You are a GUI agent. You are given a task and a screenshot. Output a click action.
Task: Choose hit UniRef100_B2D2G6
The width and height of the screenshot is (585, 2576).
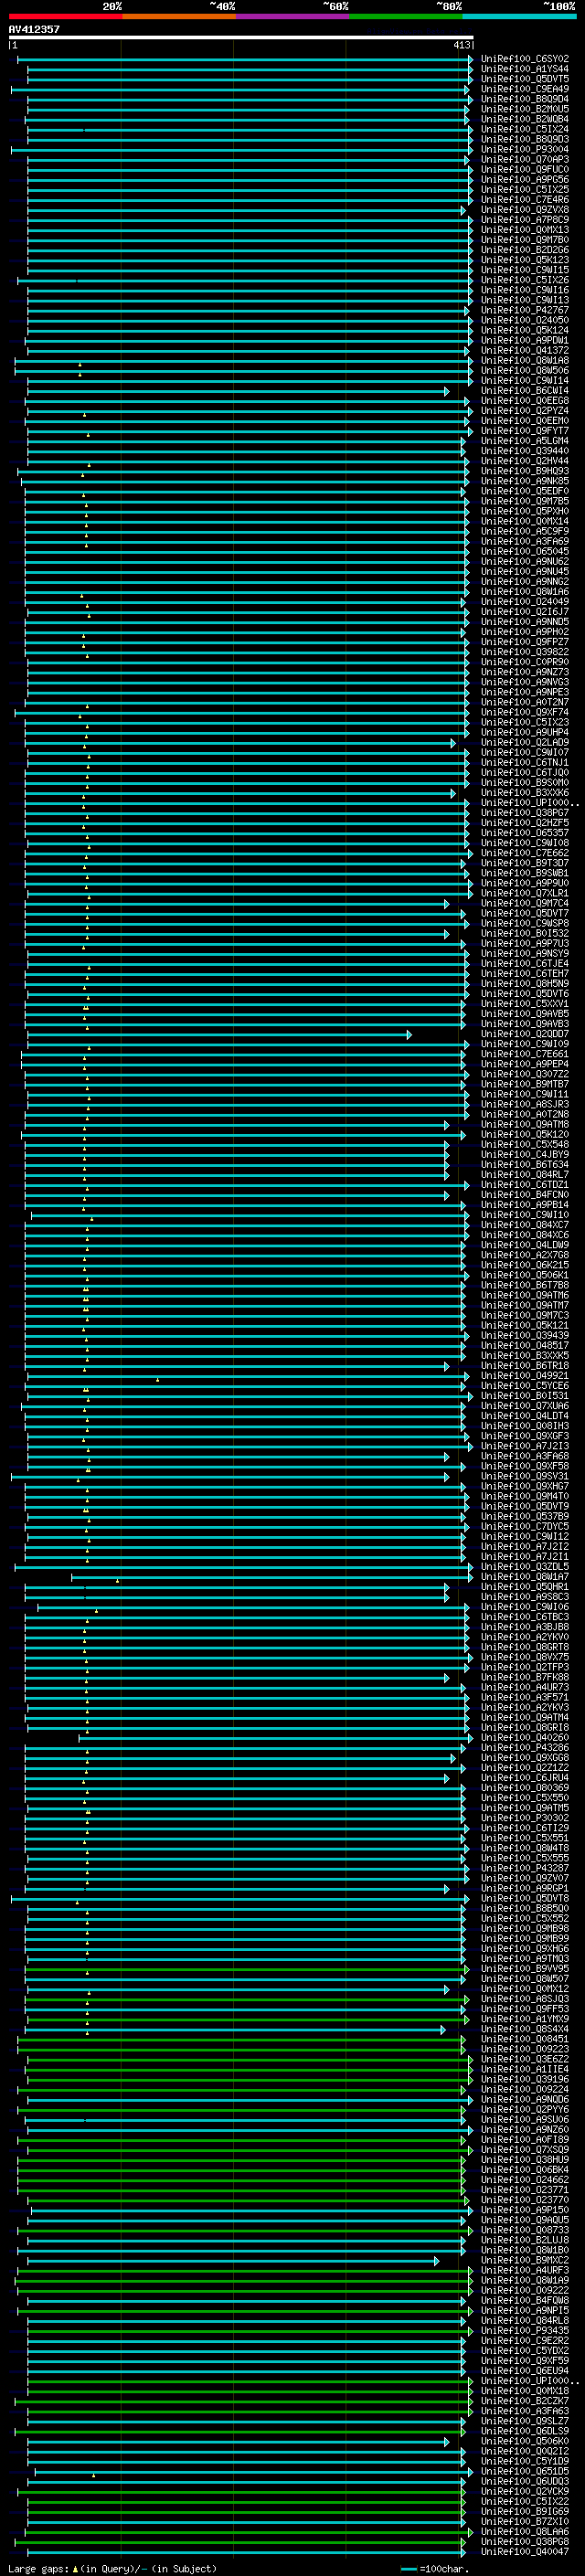pos(524,250)
